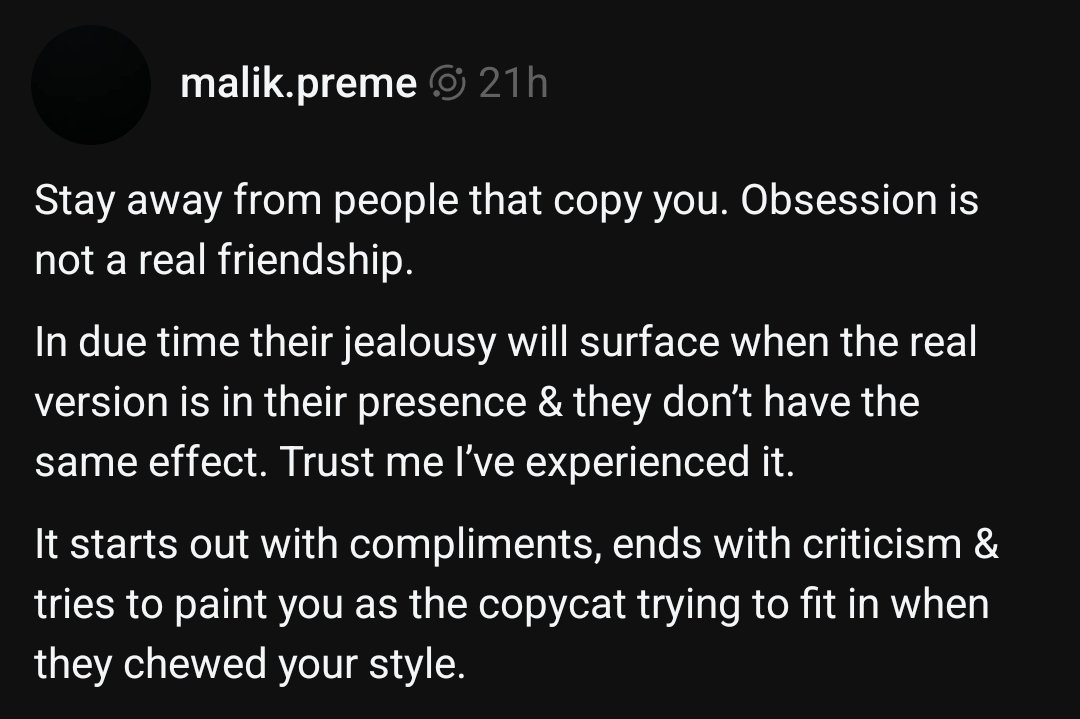
Task: Click the line 'not a real friendship.'
Action: coord(224,260)
